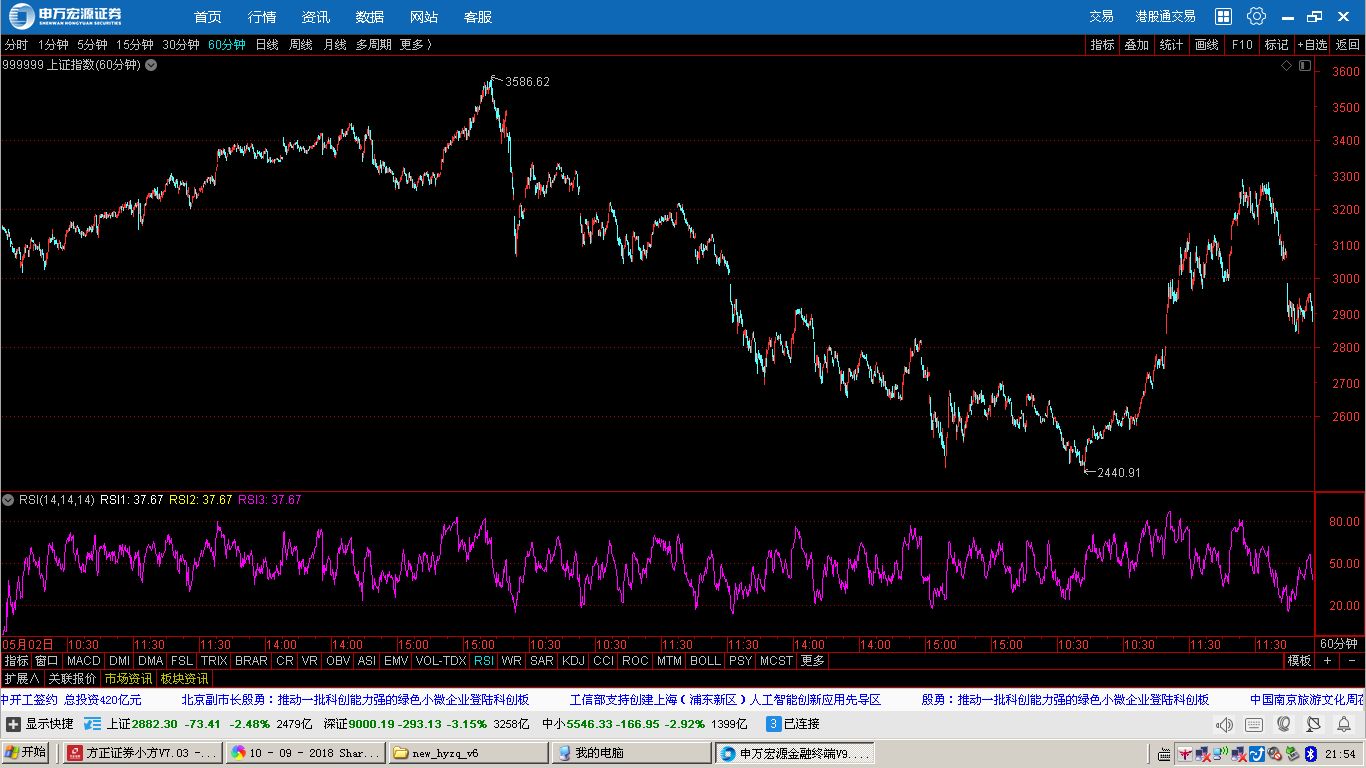Image resolution: width=1366 pixels, height=768 pixels.
Task: Select the 日线 daily period tab
Action: pos(267,45)
